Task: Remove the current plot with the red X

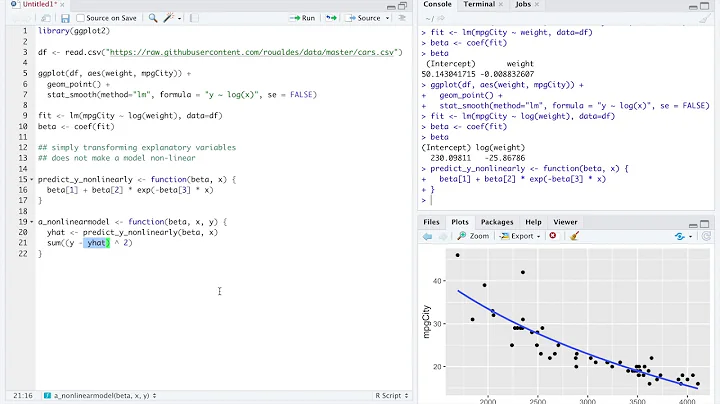Action: click(x=553, y=236)
